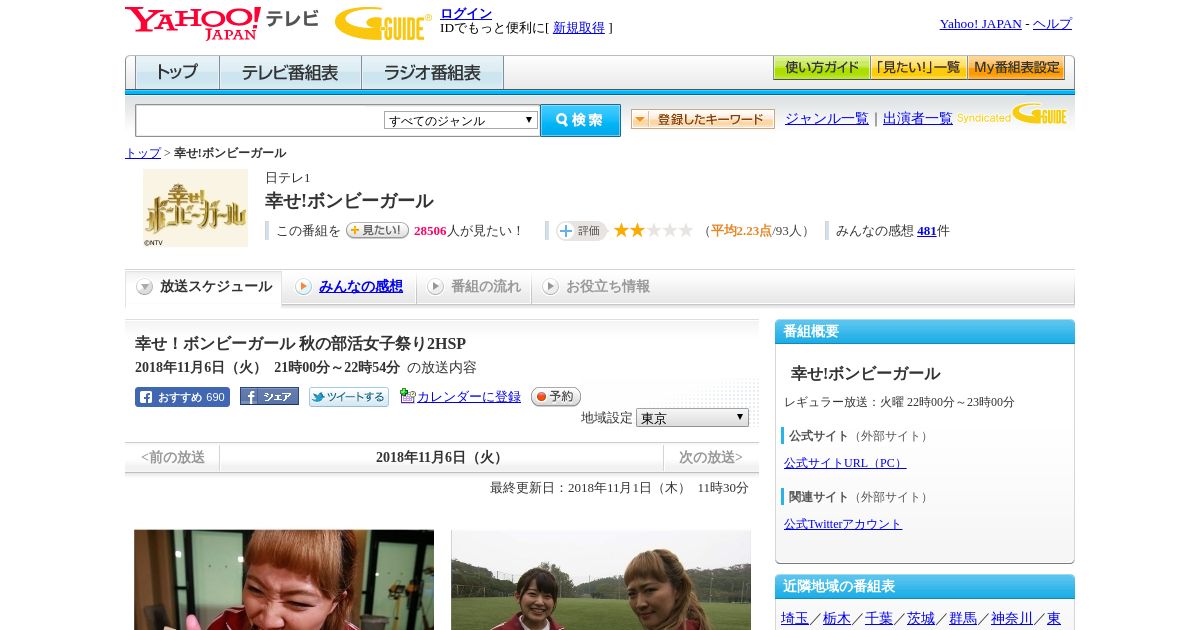Open the 出演者一覧 link
The height and width of the screenshot is (630, 1200).
(x=918, y=118)
